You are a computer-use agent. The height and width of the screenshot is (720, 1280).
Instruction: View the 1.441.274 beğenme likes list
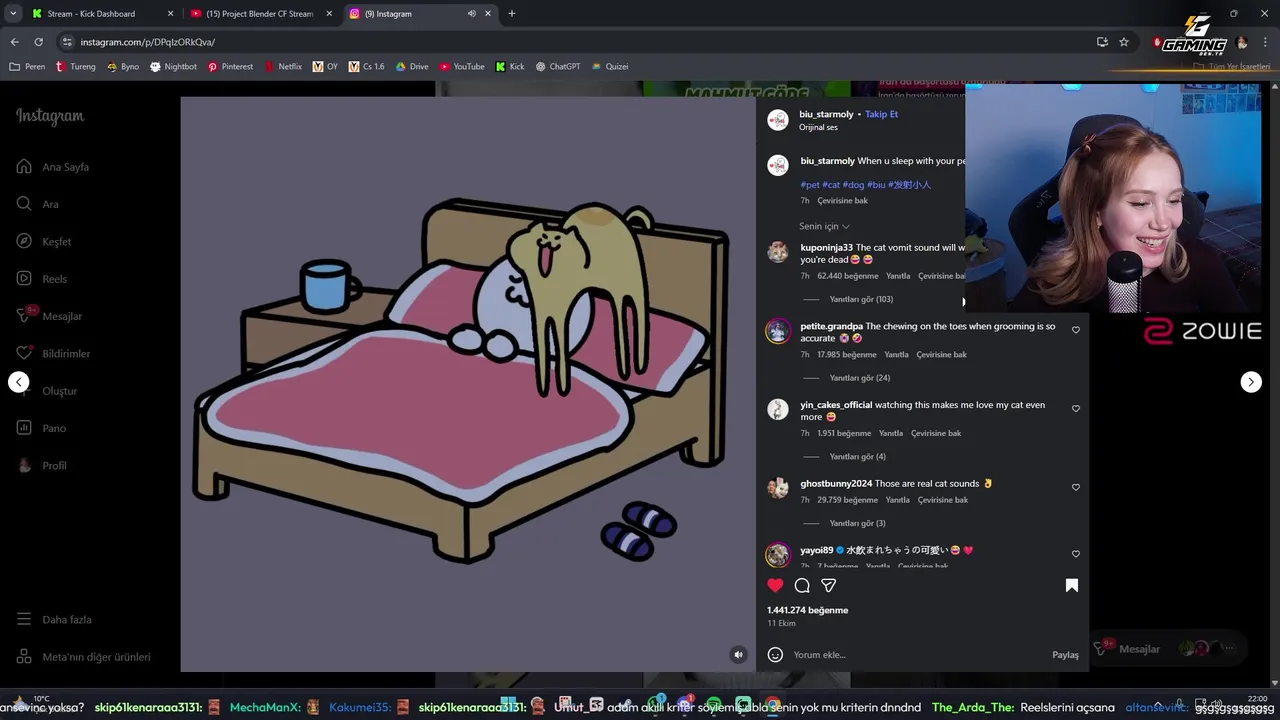[x=807, y=610]
